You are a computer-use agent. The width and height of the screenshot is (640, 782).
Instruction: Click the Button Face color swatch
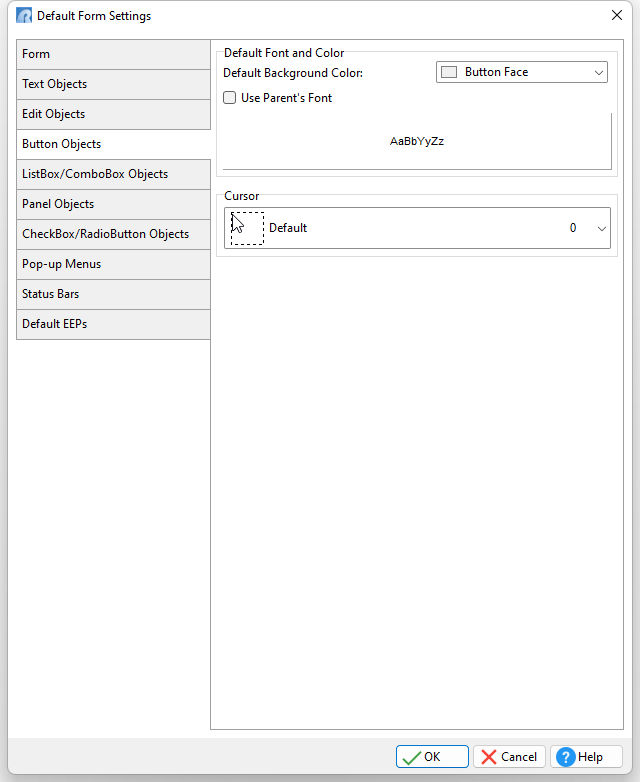pos(449,72)
